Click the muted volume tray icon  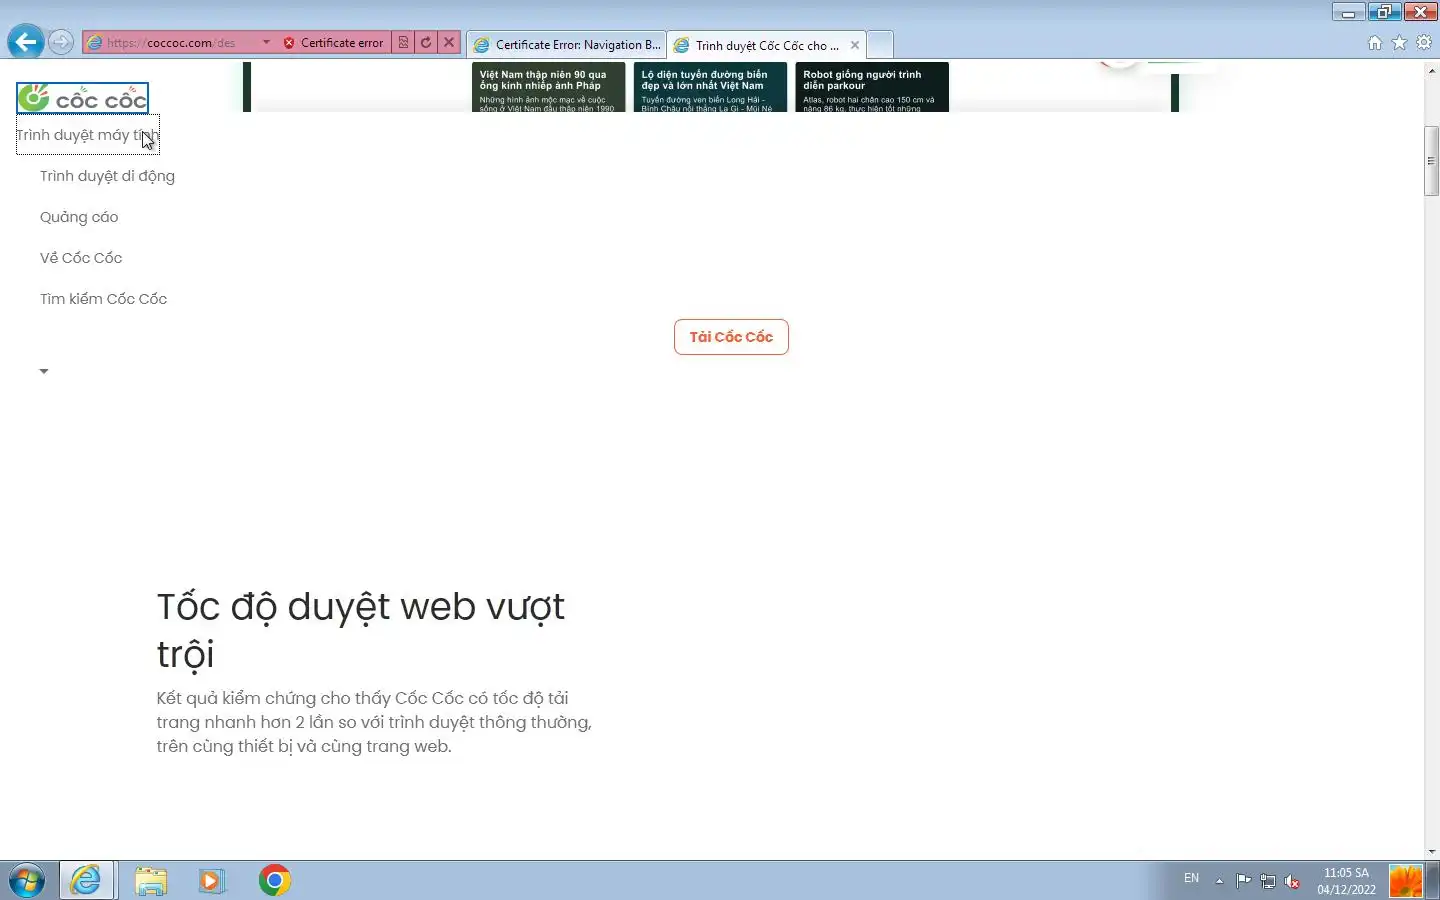[x=1292, y=881]
